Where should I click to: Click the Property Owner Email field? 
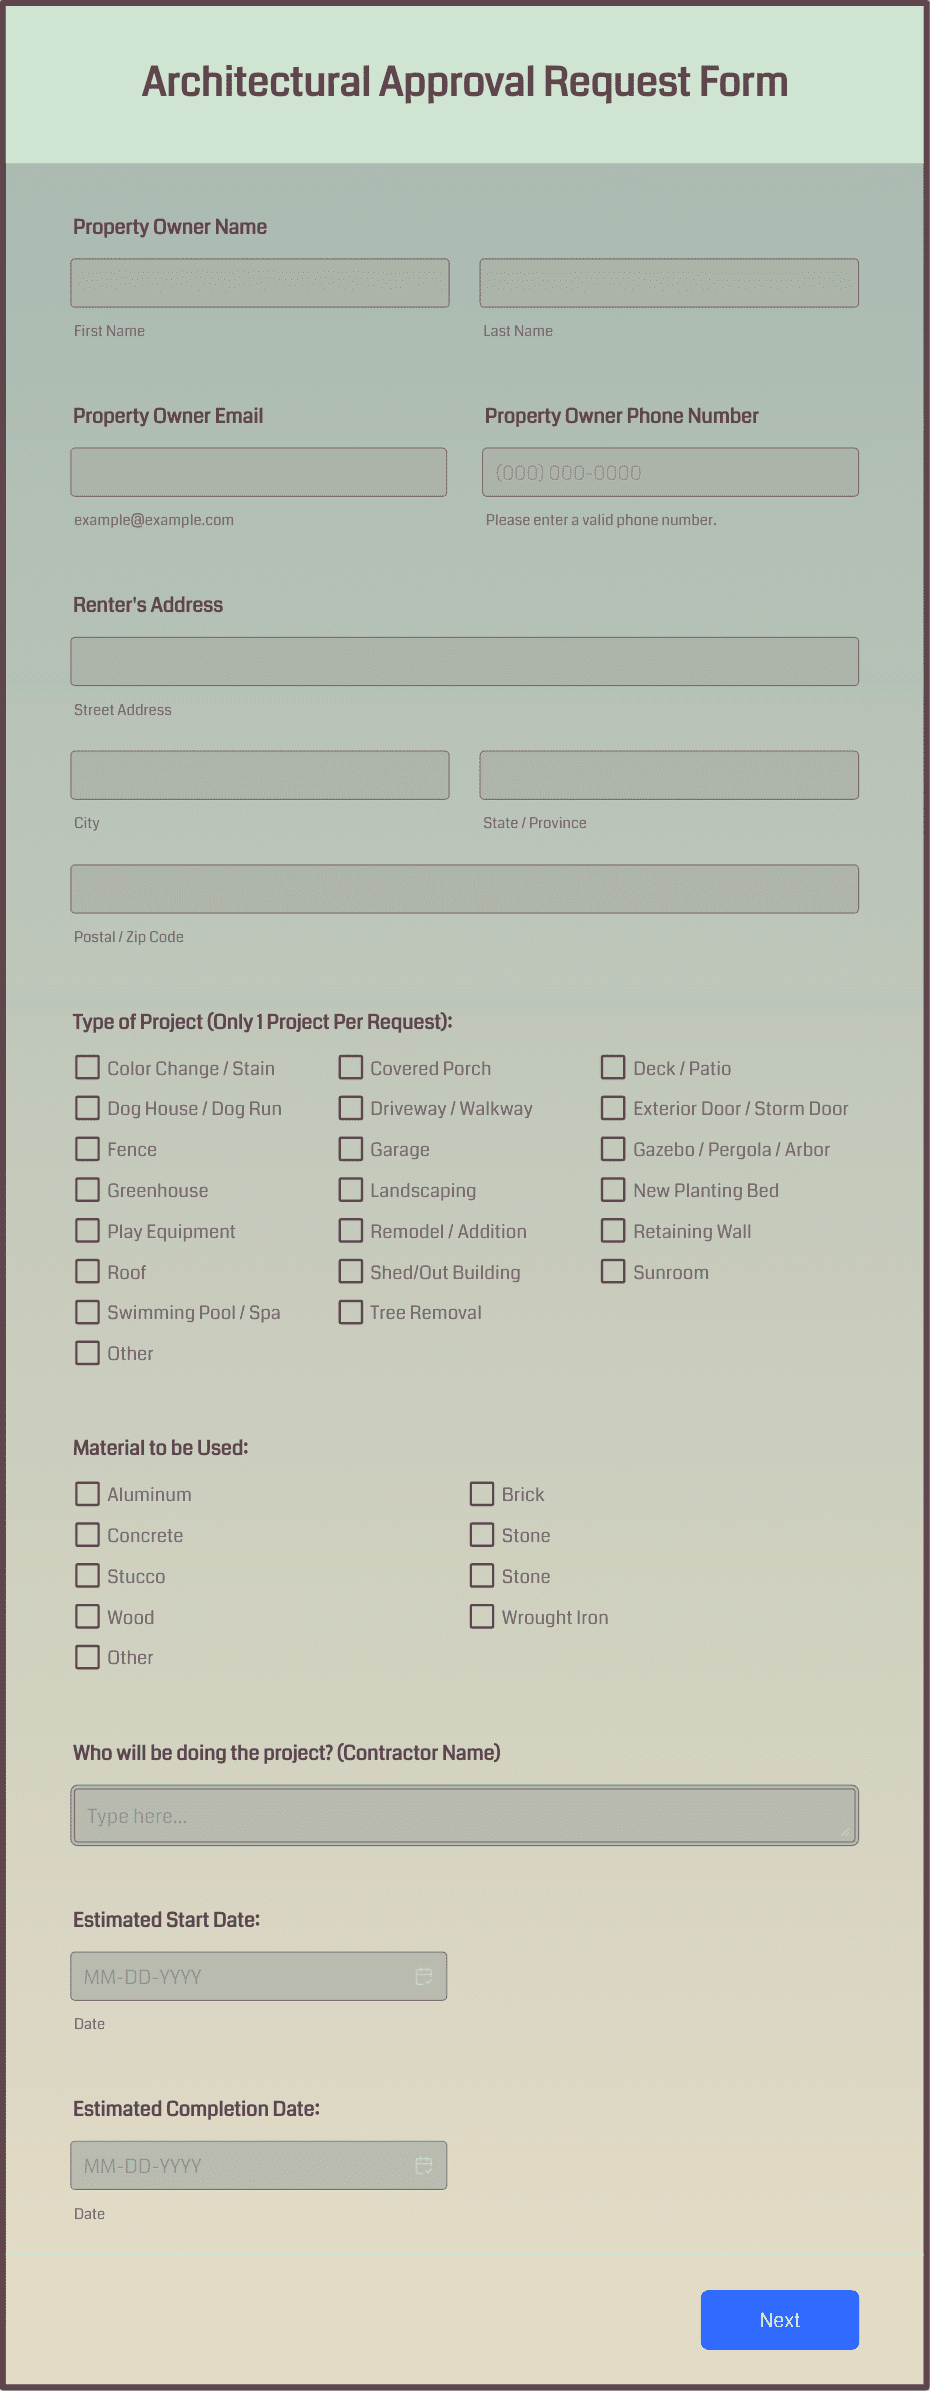258,471
